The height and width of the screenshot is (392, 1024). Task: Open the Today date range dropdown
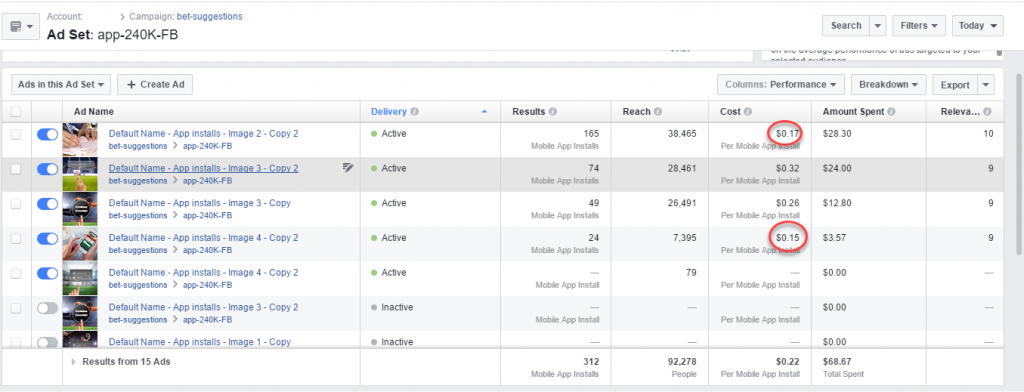(x=977, y=25)
